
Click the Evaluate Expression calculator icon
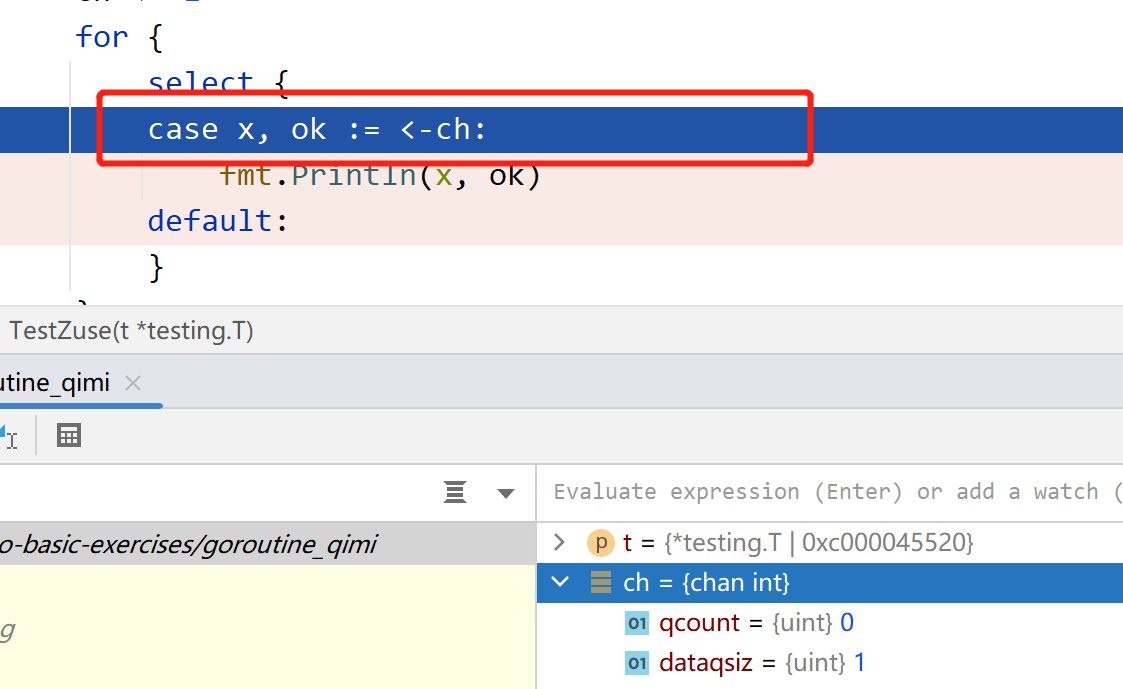coord(68,436)
